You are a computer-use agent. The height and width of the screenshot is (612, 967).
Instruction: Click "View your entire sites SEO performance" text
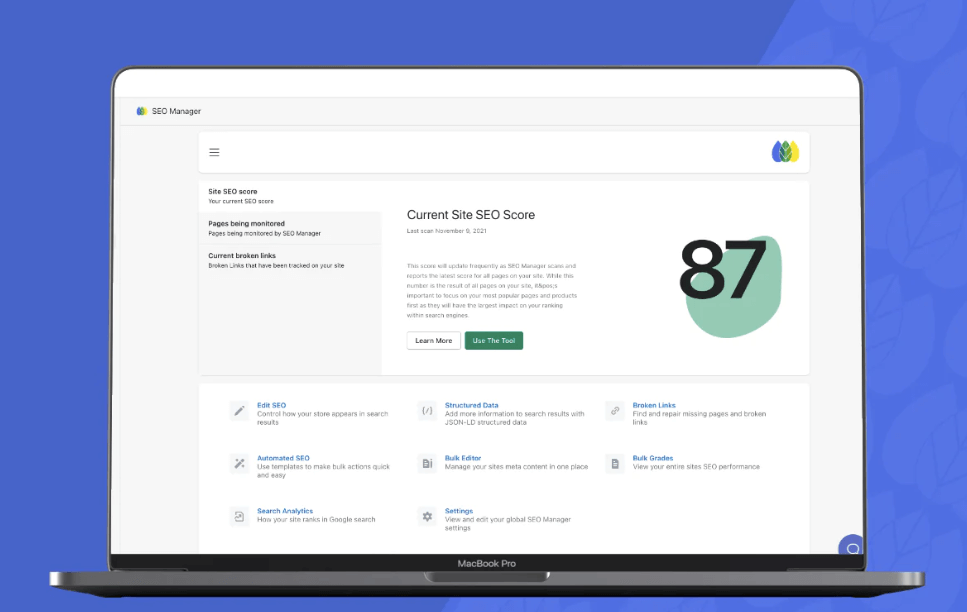(x=696, y=467)
